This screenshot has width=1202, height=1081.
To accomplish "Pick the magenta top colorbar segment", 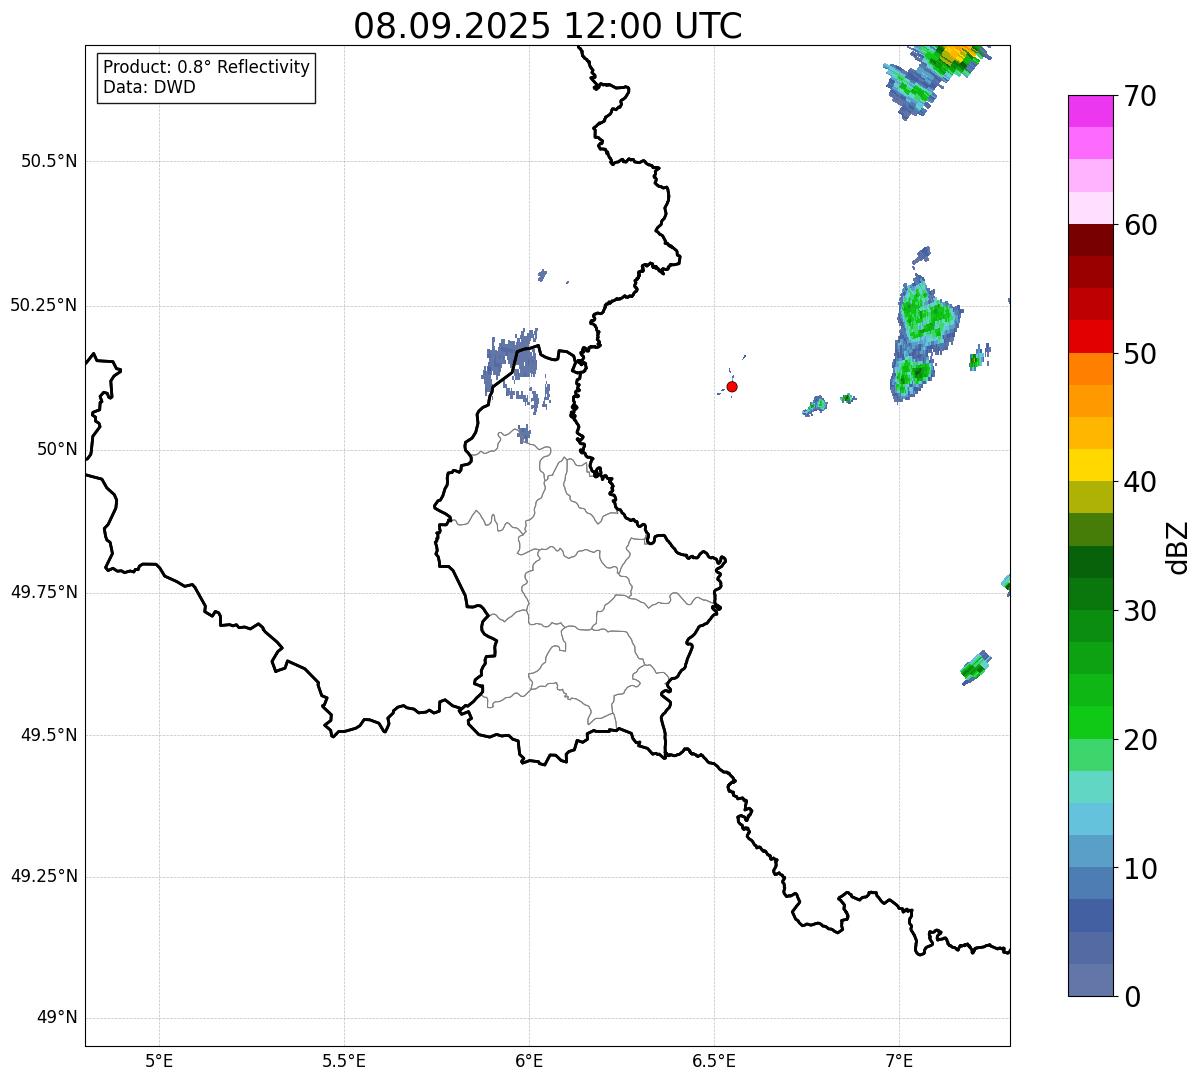I will (x=1090, y=111).
